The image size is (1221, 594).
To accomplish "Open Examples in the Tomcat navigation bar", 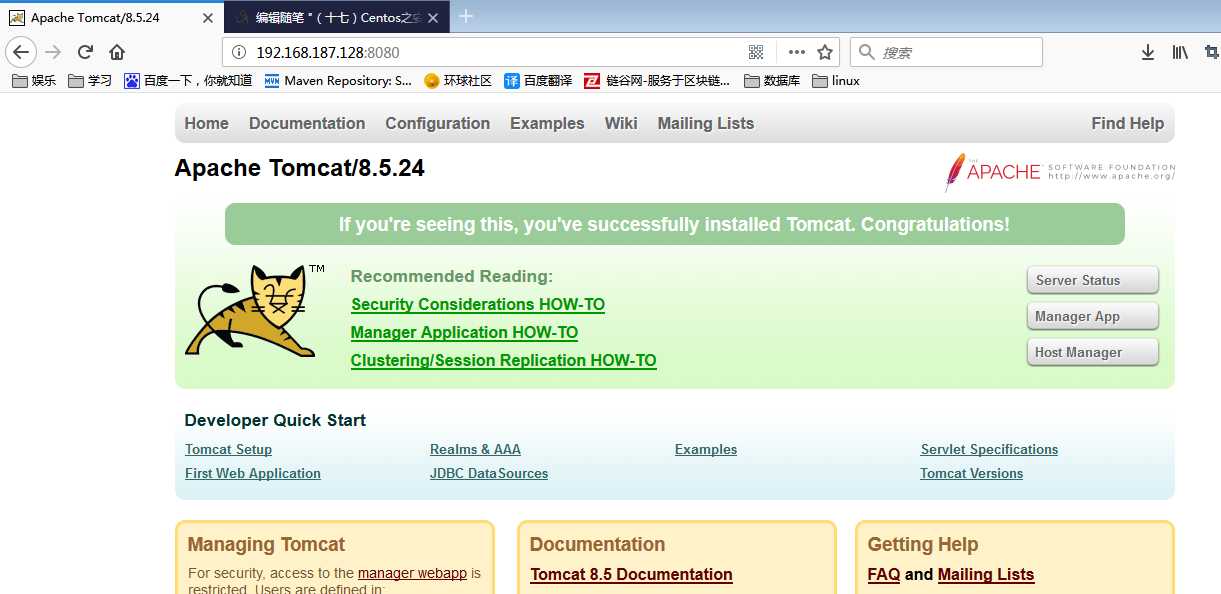I will (x=547, y=123).
